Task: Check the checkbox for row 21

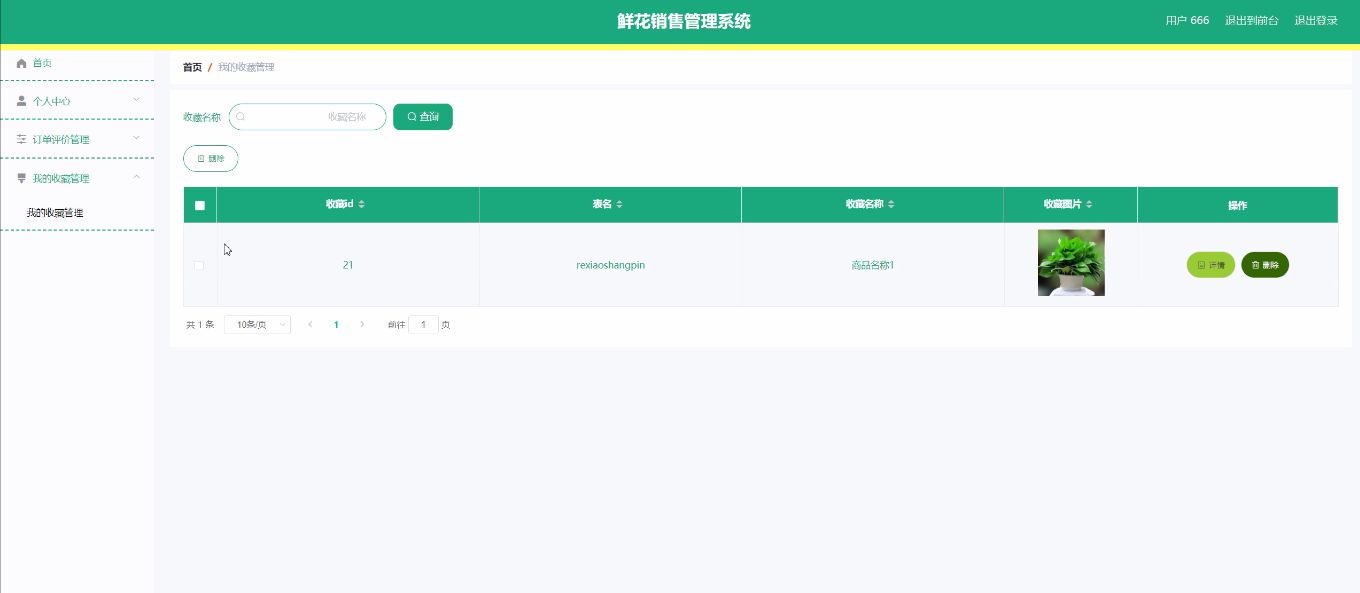Action: tap(199, 265)
